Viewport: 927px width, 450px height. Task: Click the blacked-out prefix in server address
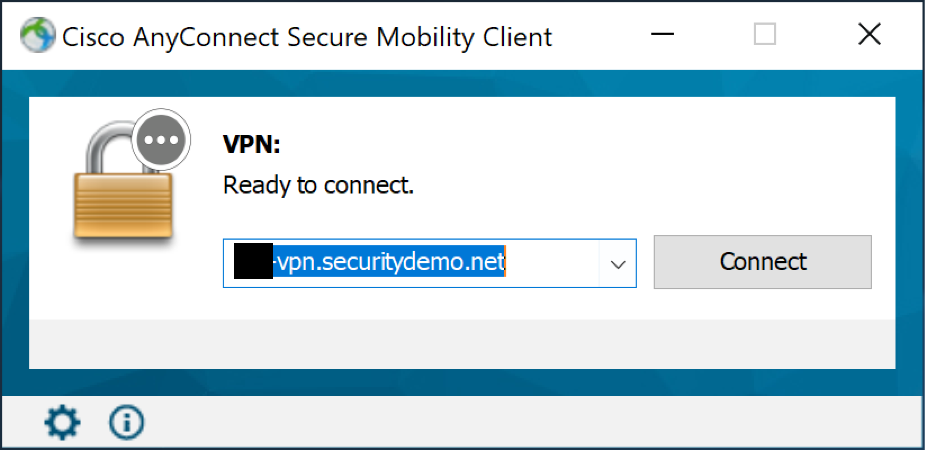tap(253, 263)
